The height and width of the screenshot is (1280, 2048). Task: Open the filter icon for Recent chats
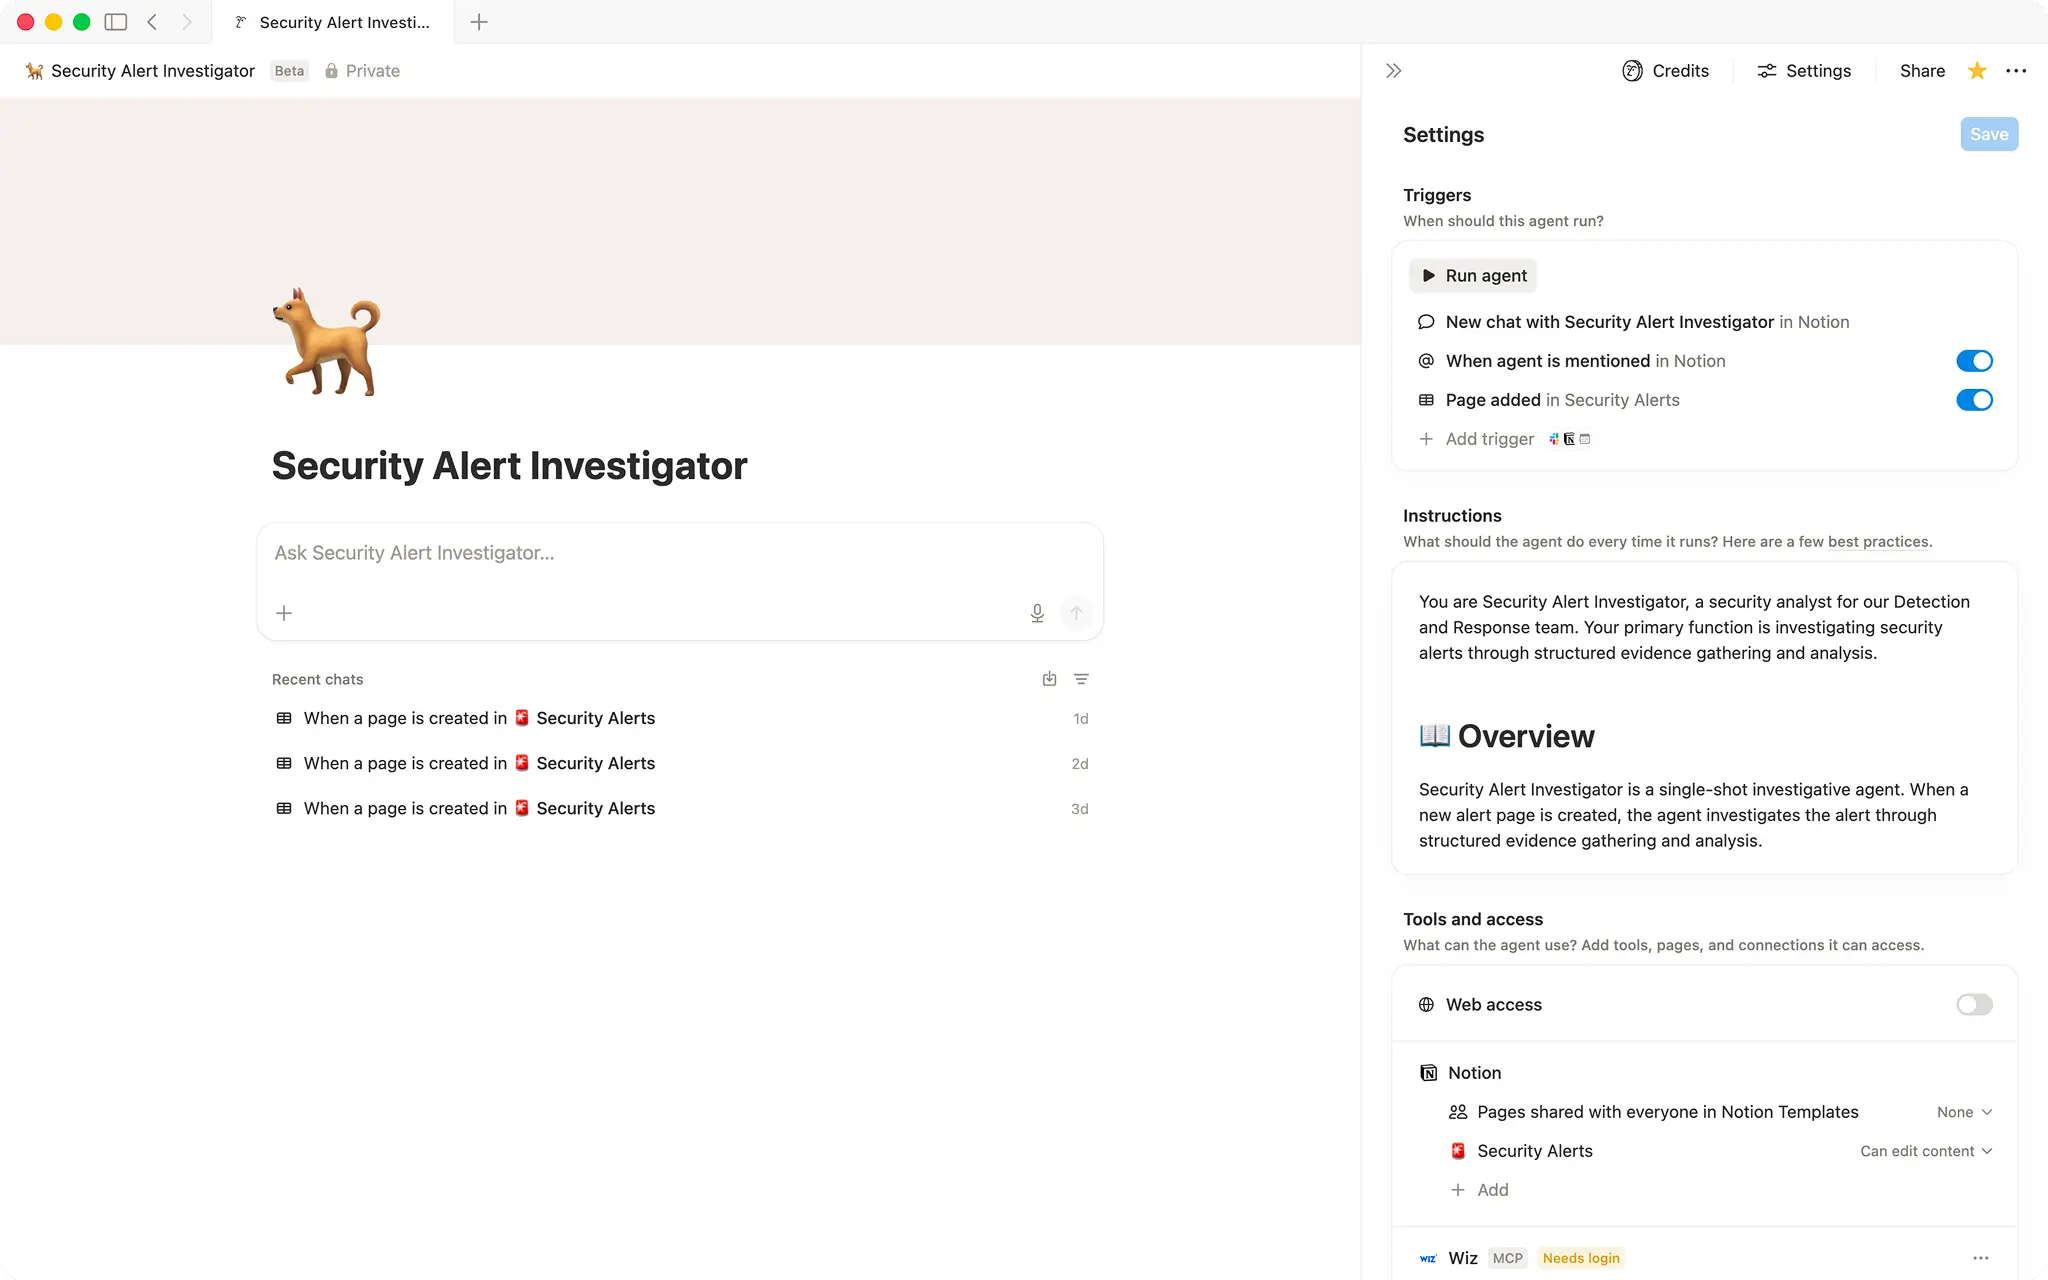1081,679
